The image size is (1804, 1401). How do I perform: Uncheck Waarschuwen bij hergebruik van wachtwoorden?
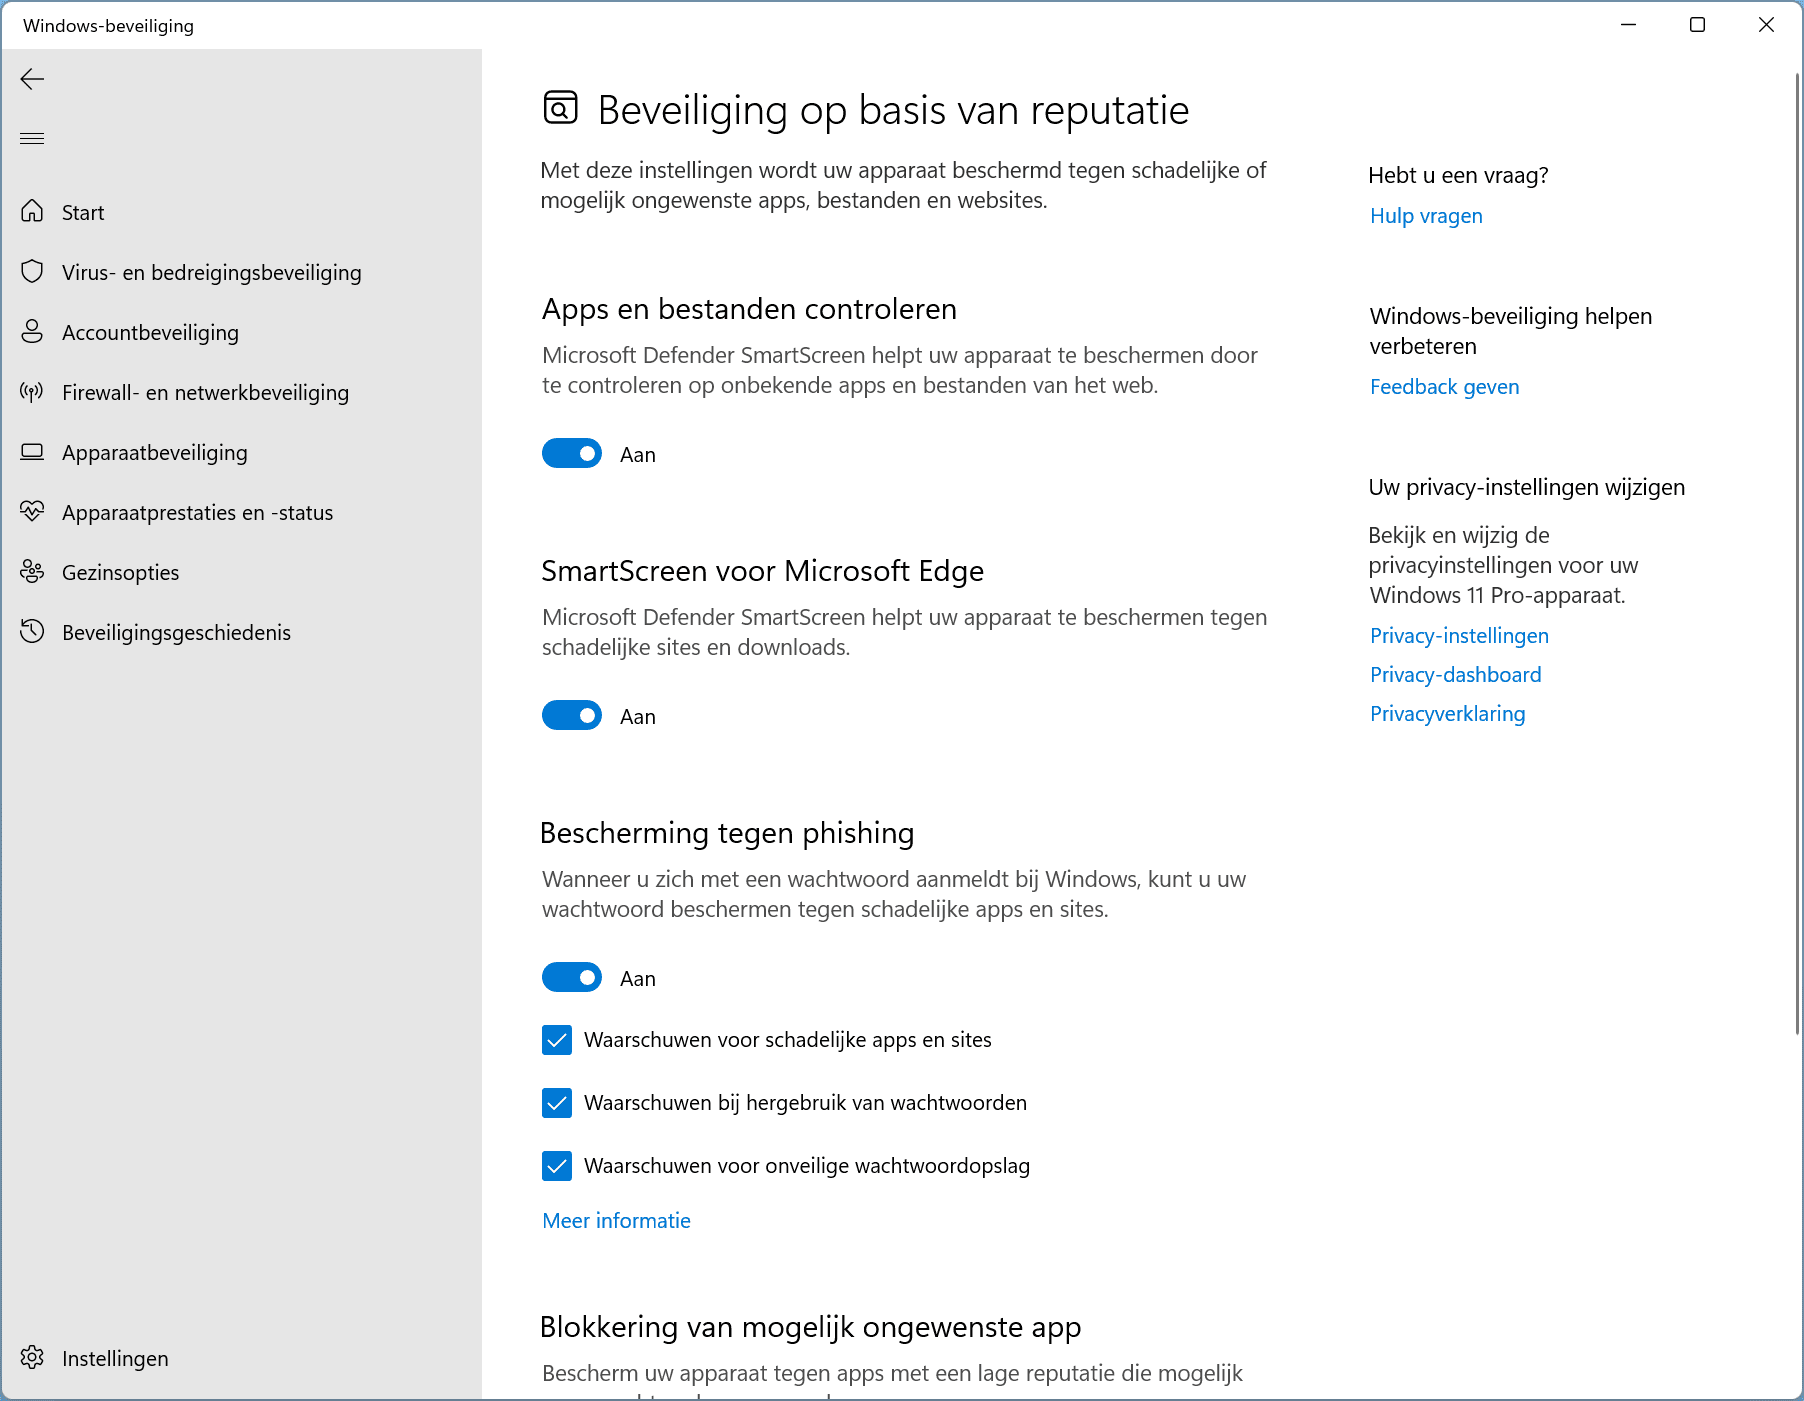(x=557, y=1103)
